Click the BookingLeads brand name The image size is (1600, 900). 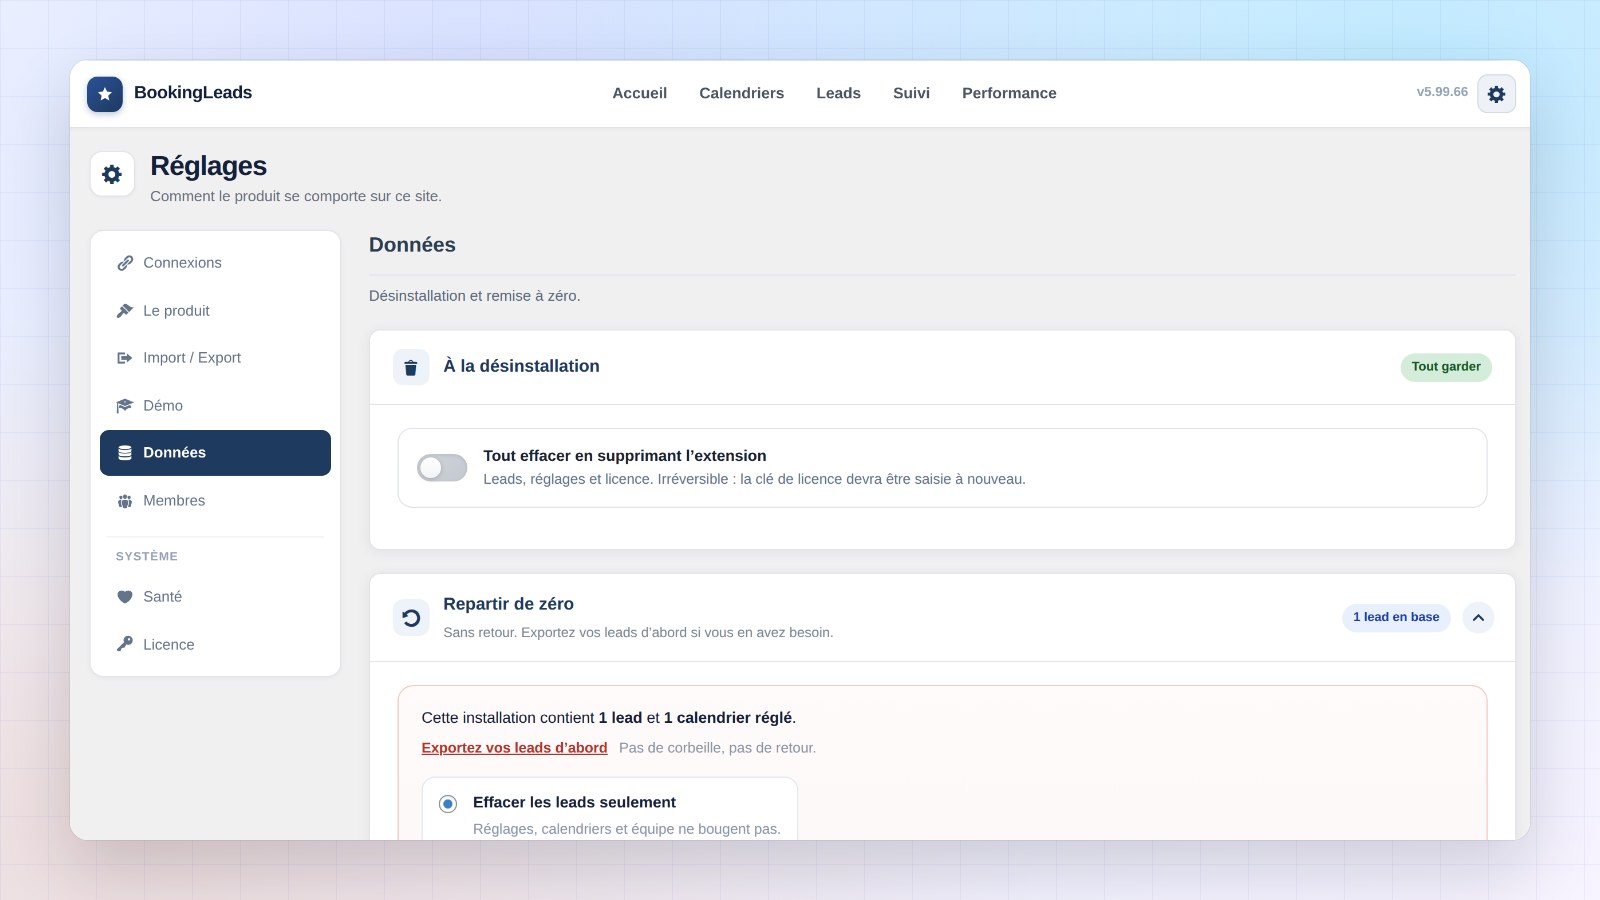click(x=193, y=93)
